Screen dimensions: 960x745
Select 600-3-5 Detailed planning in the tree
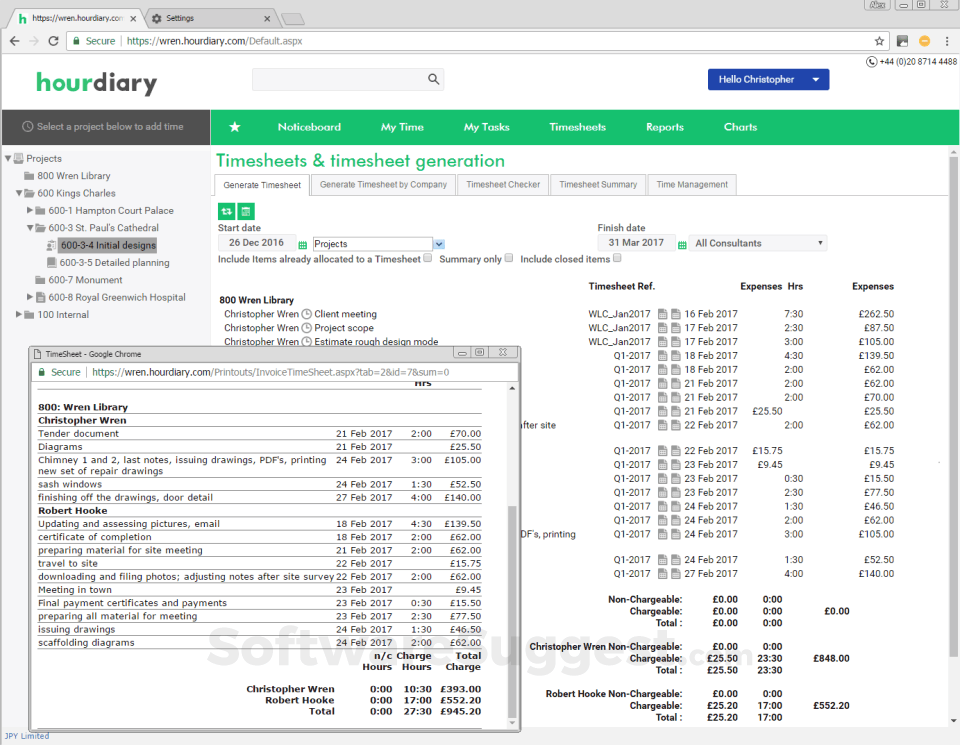114,263
